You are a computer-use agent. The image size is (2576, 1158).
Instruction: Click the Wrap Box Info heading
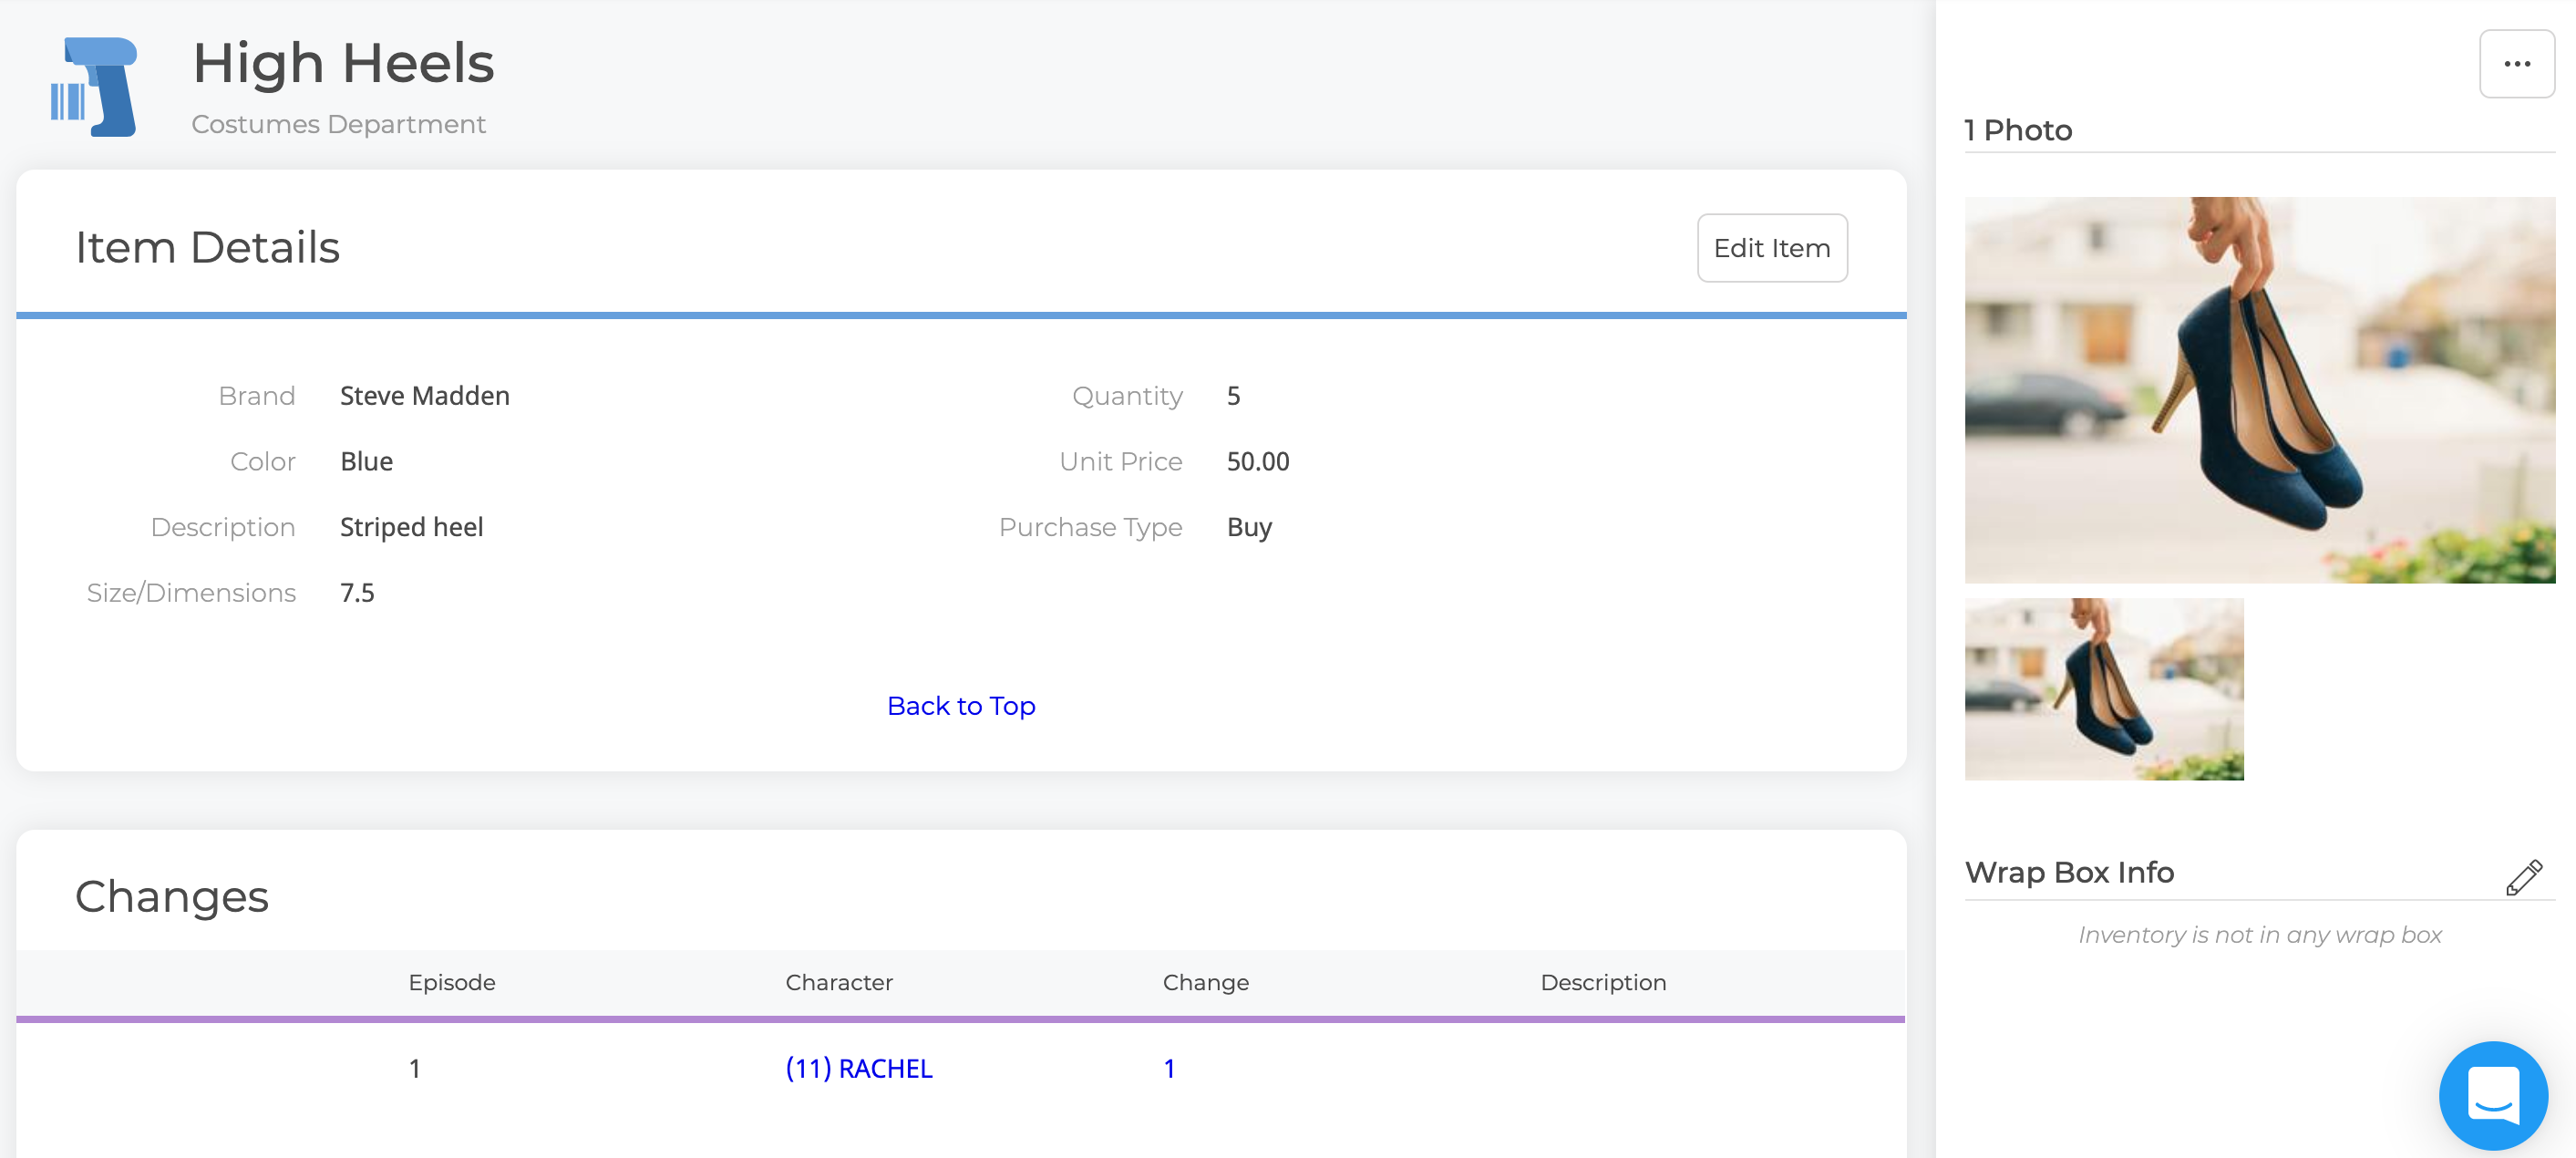2069,872
